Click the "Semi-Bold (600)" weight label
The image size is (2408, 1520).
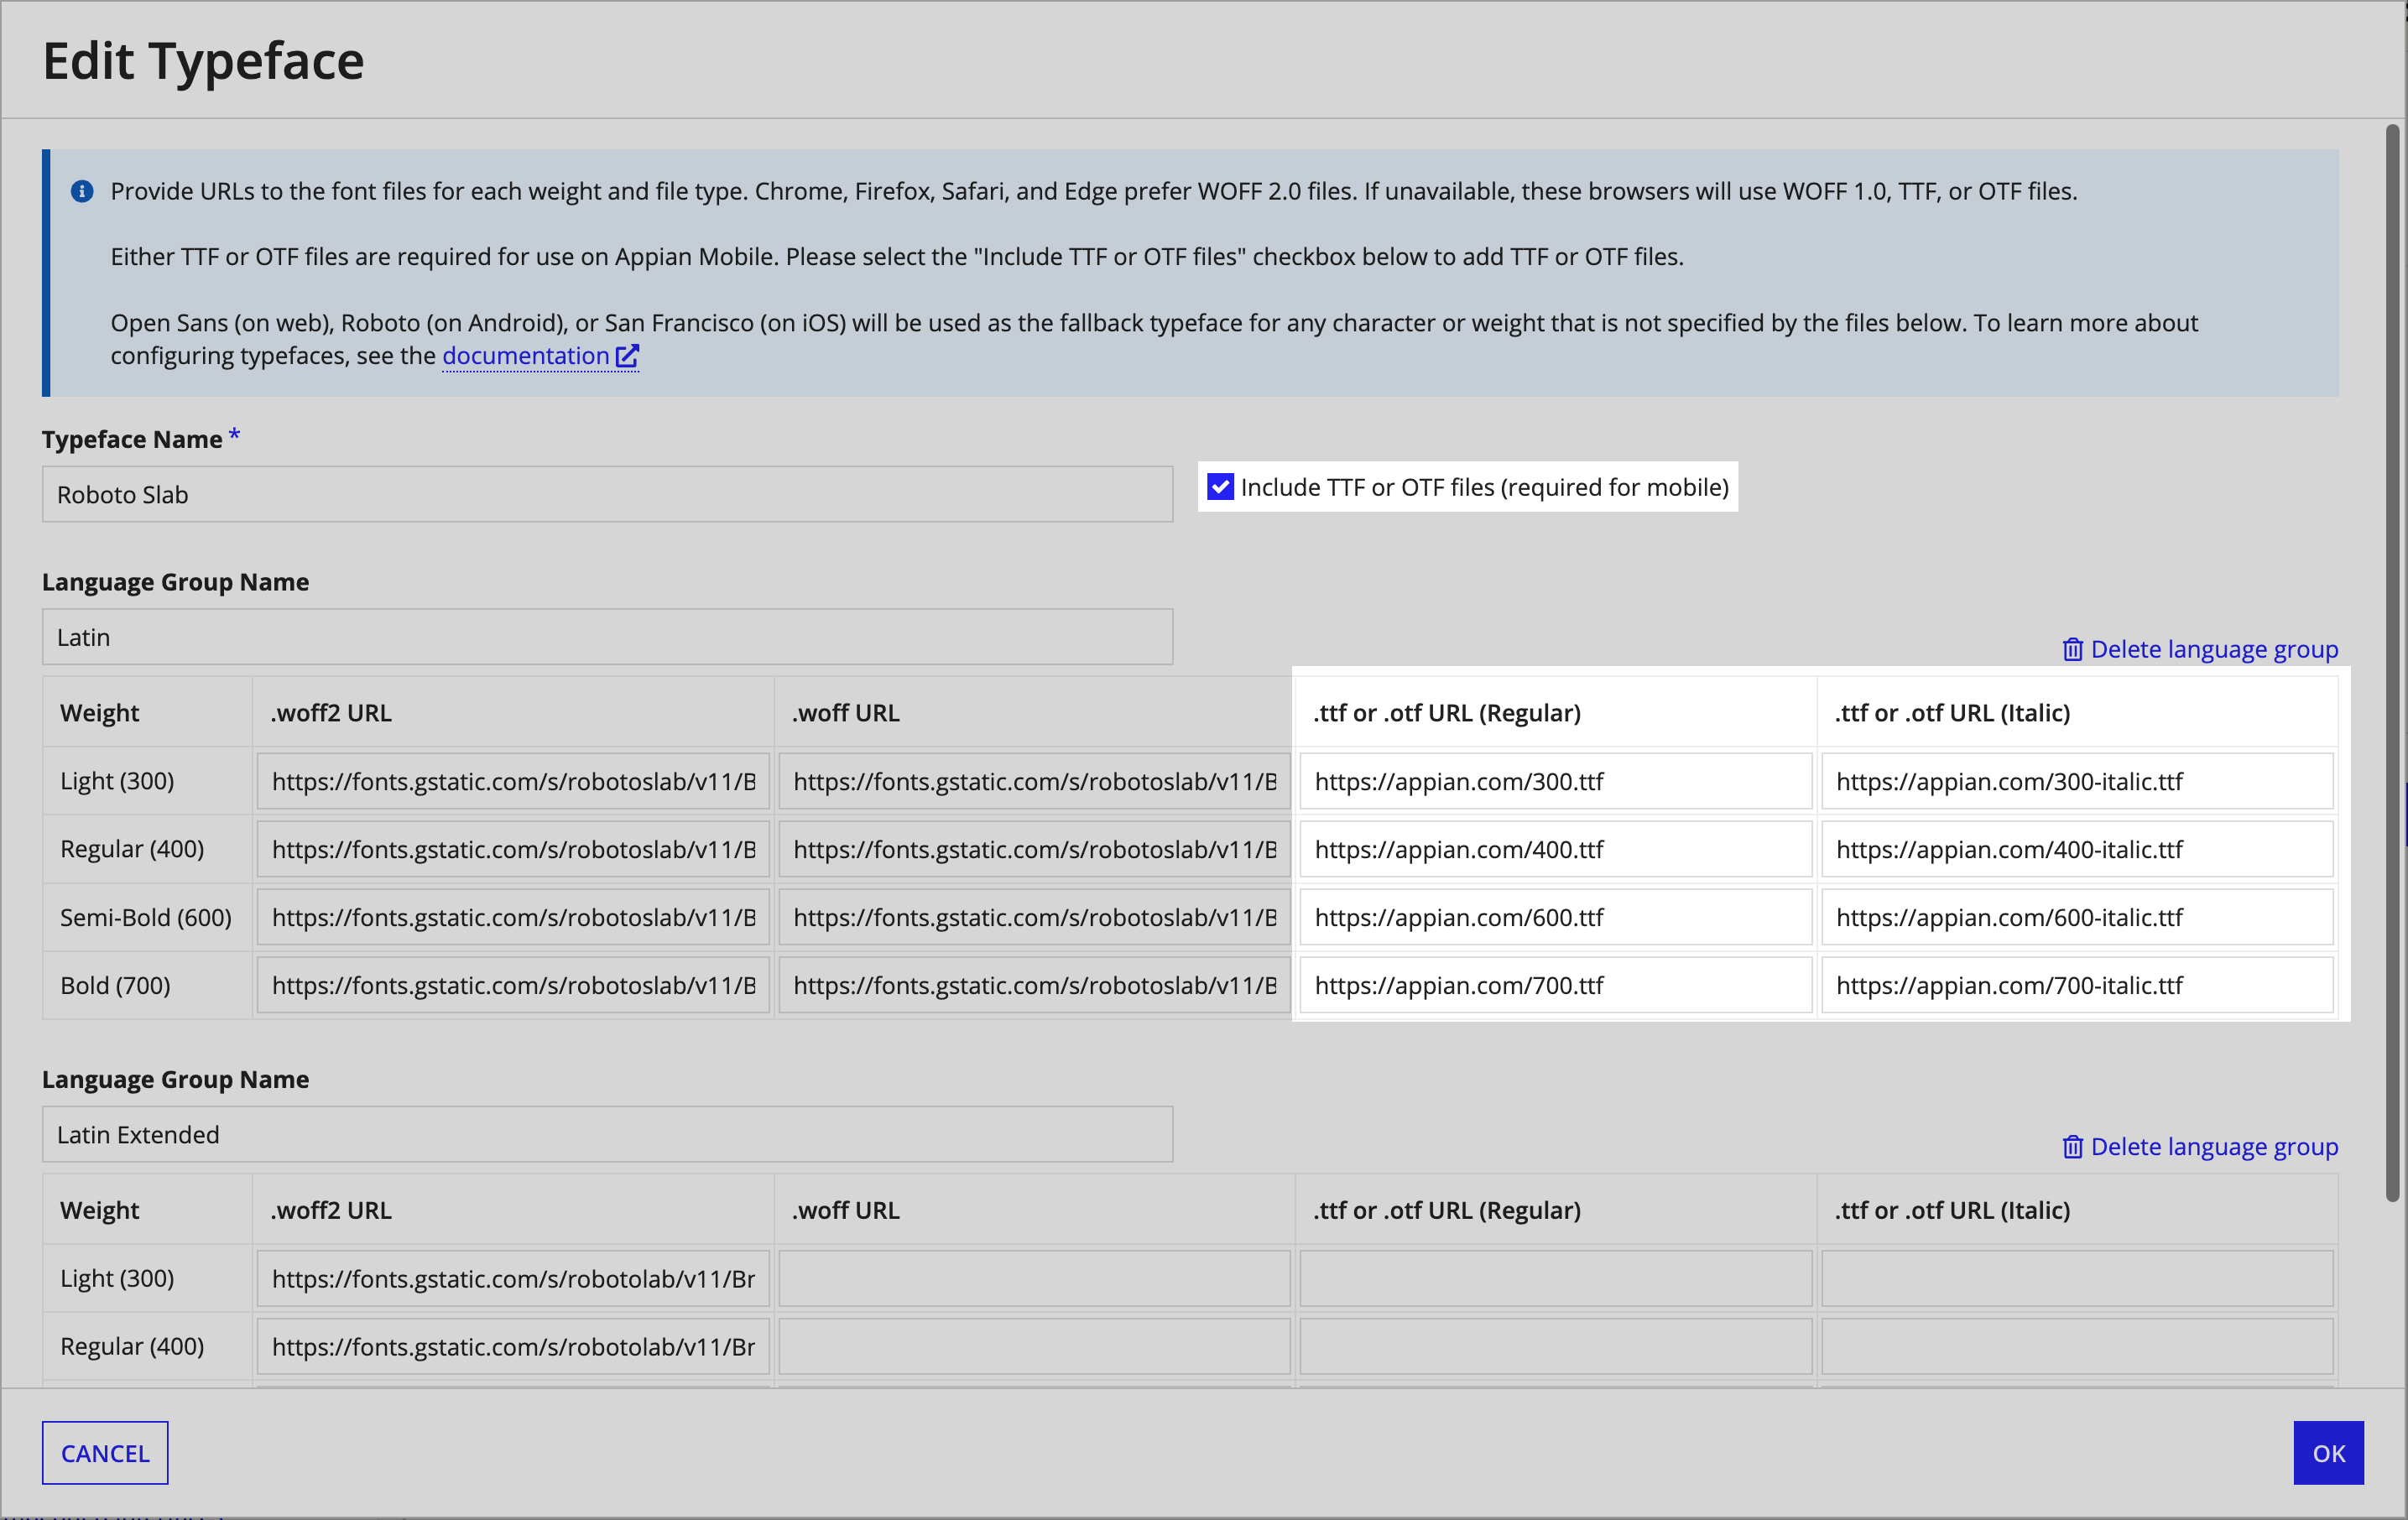click(146, 917)
